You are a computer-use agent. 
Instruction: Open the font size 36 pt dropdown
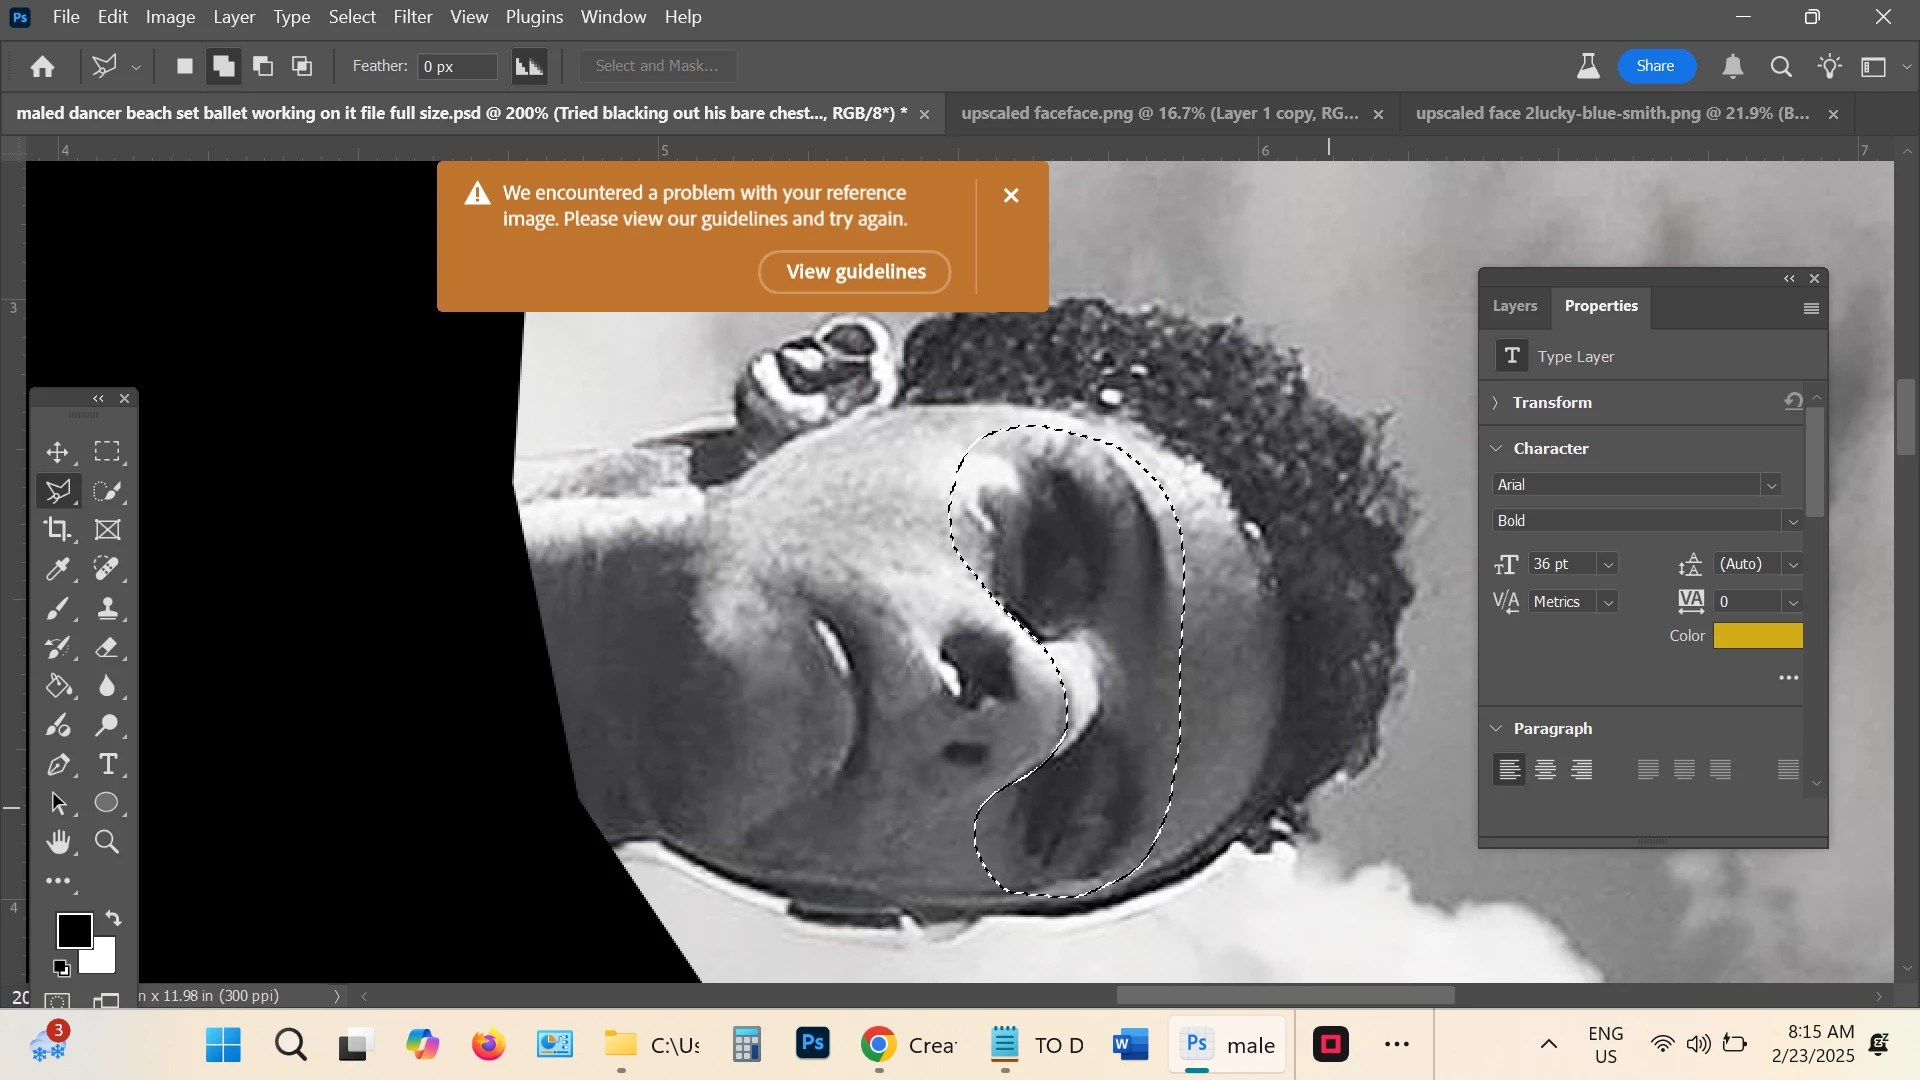1608,565
